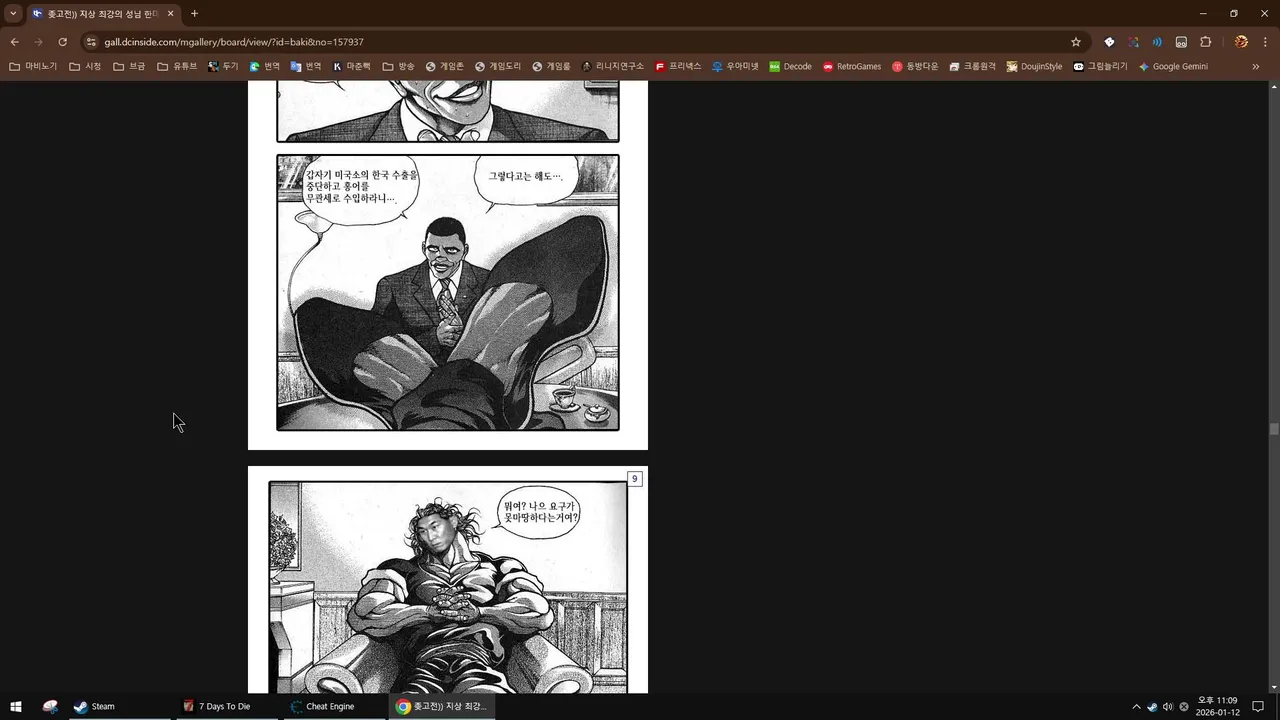1280x720 pixels.
Task: Open the pinned app next to Start
Action: pos(50,706)
